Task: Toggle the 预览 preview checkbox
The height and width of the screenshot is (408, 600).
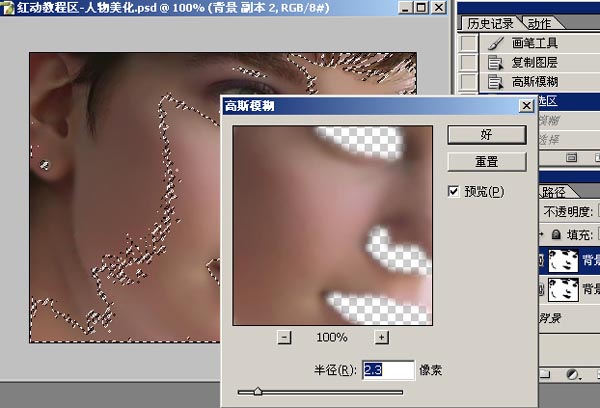Action: click(x=453, y=191)
